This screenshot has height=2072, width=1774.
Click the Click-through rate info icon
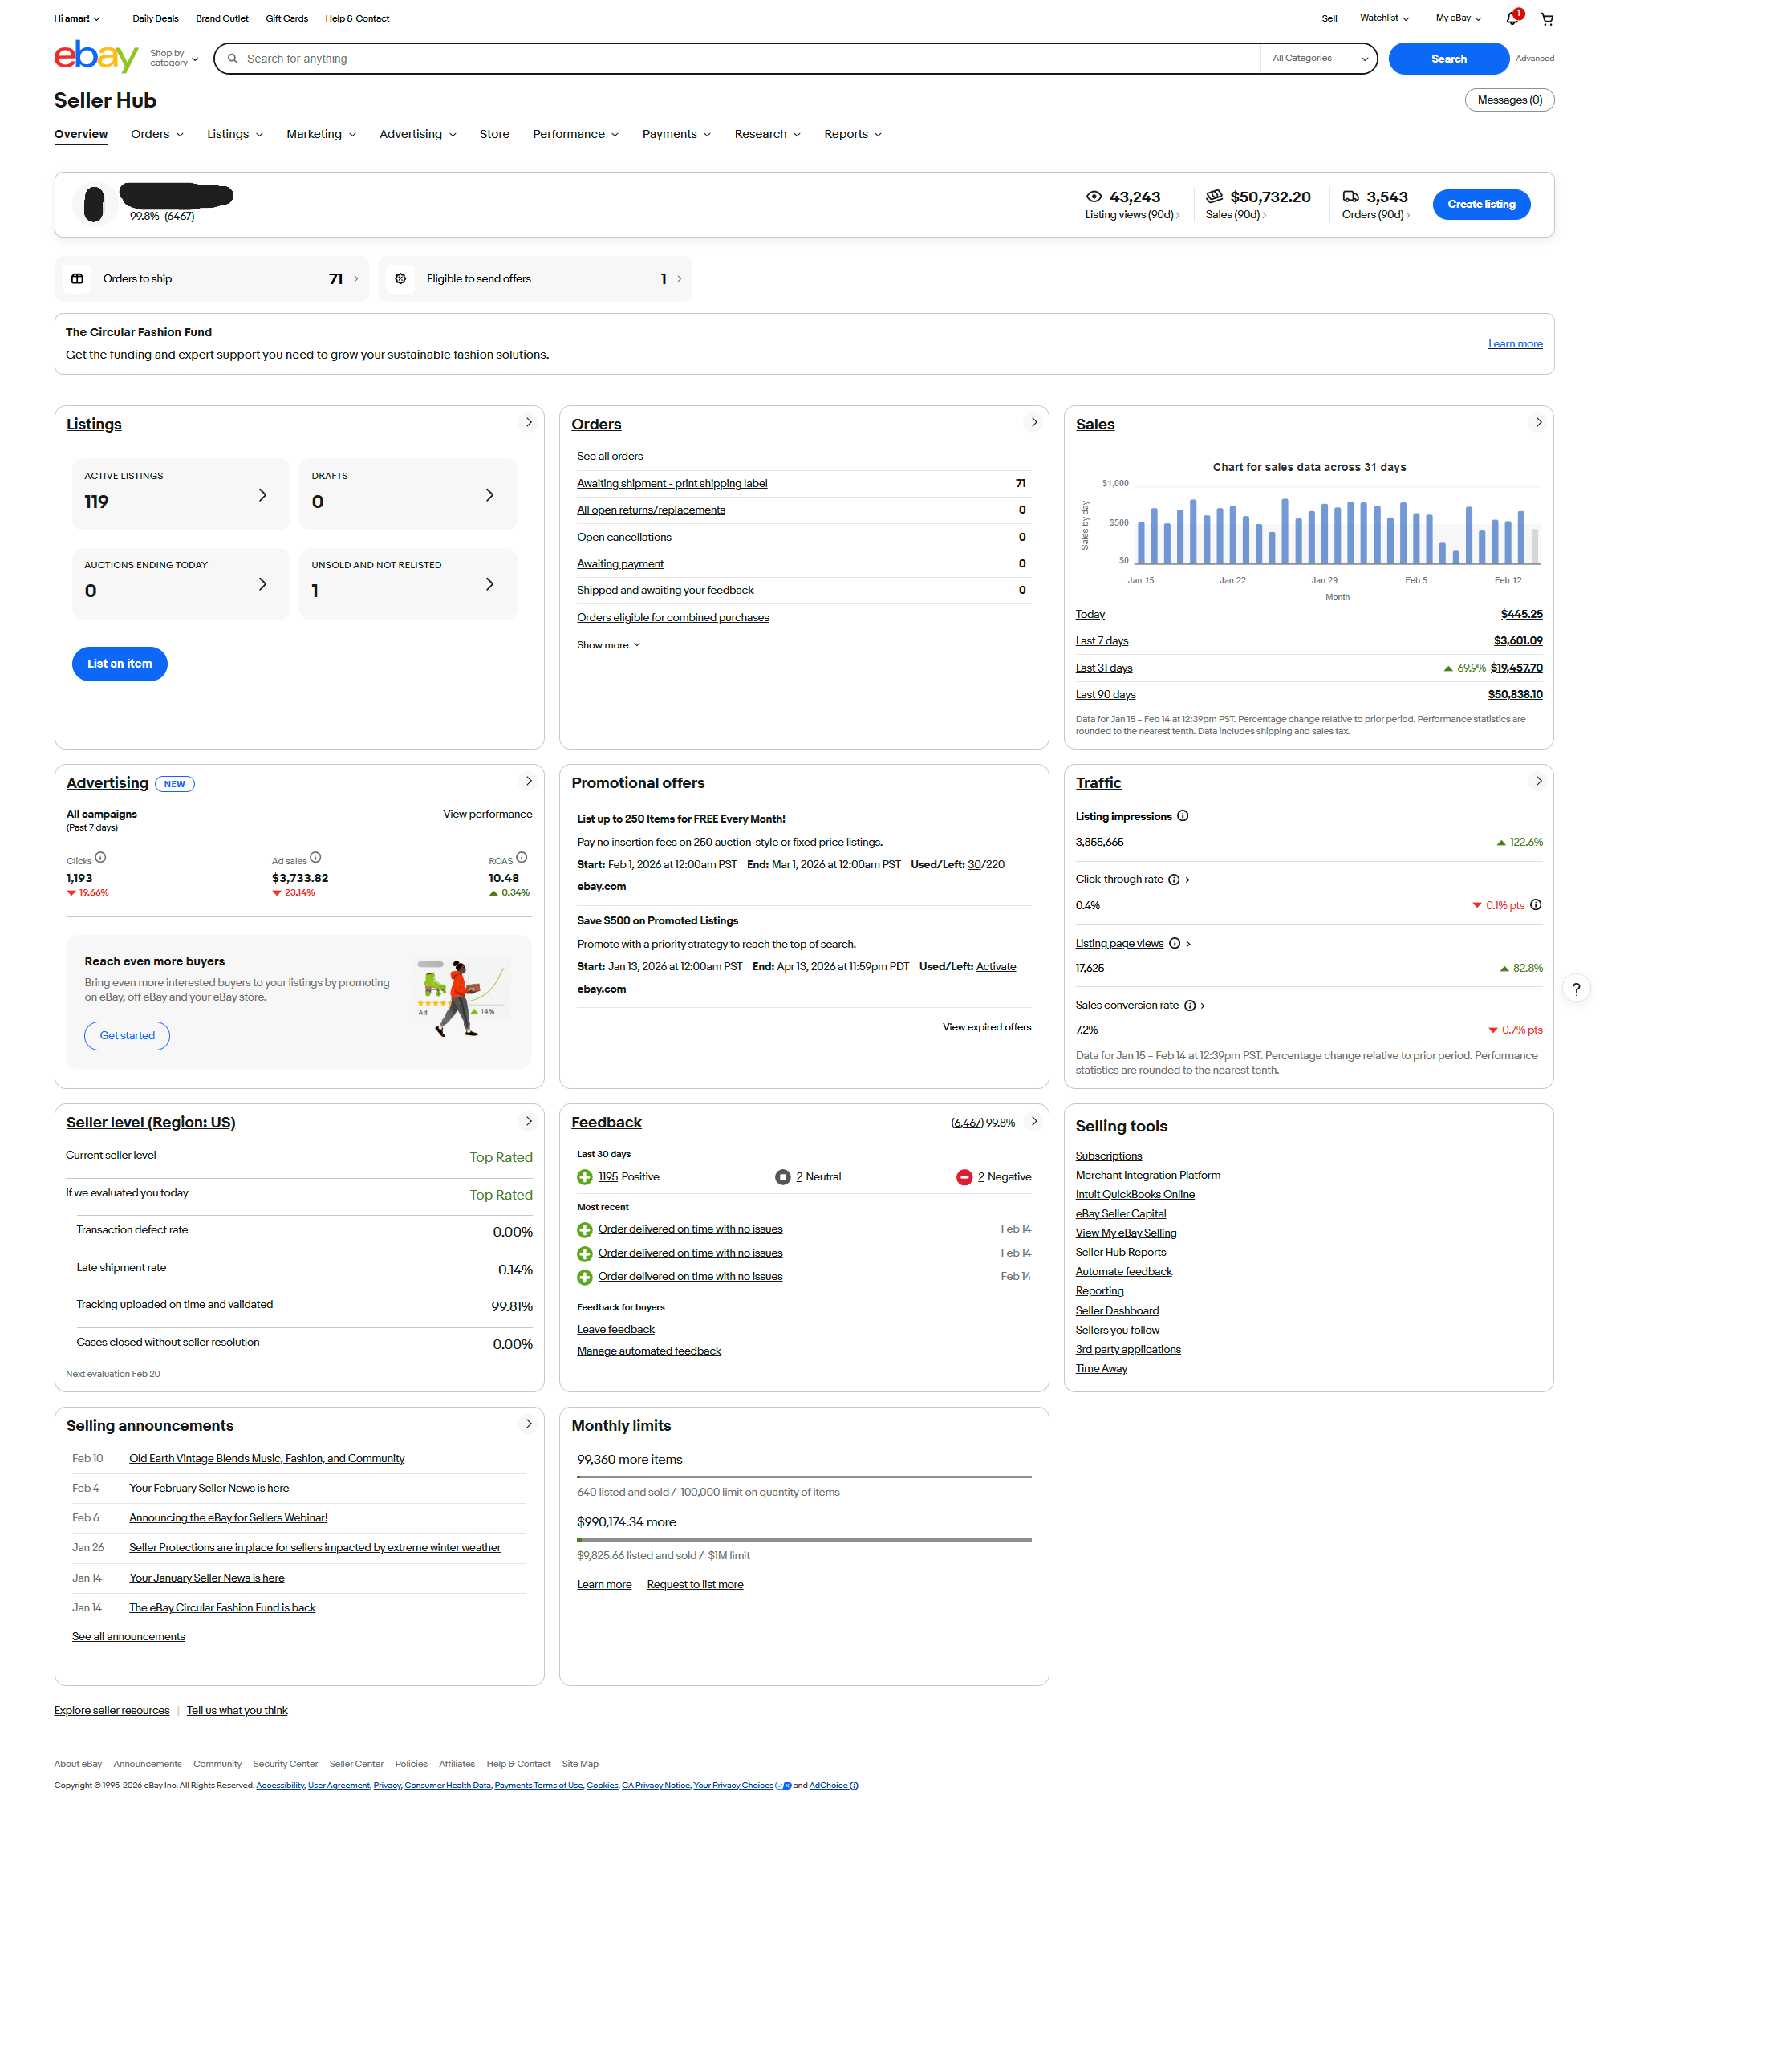1174,879
